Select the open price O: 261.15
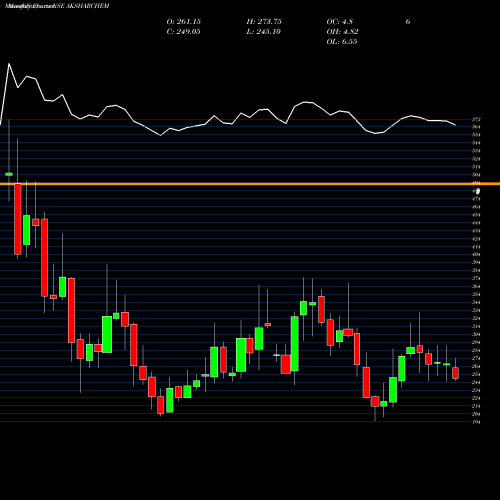The height and width of the screenshot is (500, 500). (184, 22)
